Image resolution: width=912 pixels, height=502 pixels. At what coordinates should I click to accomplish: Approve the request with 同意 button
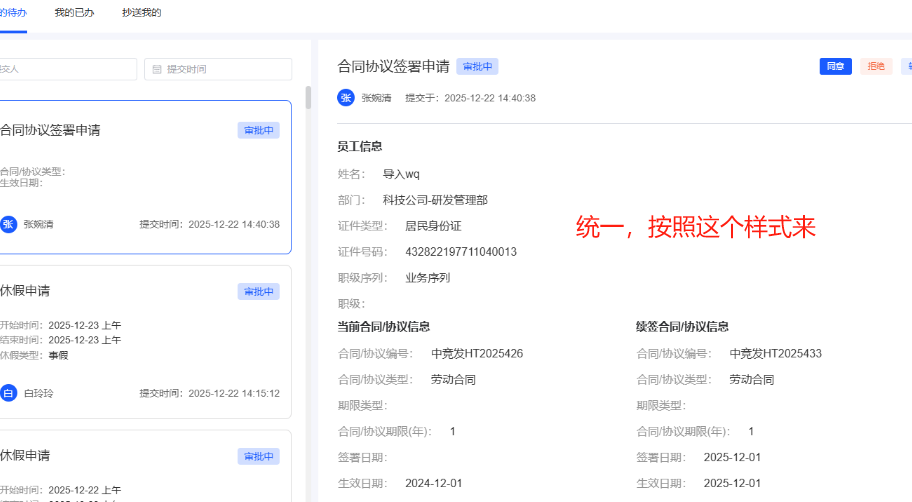click(835, 67)
